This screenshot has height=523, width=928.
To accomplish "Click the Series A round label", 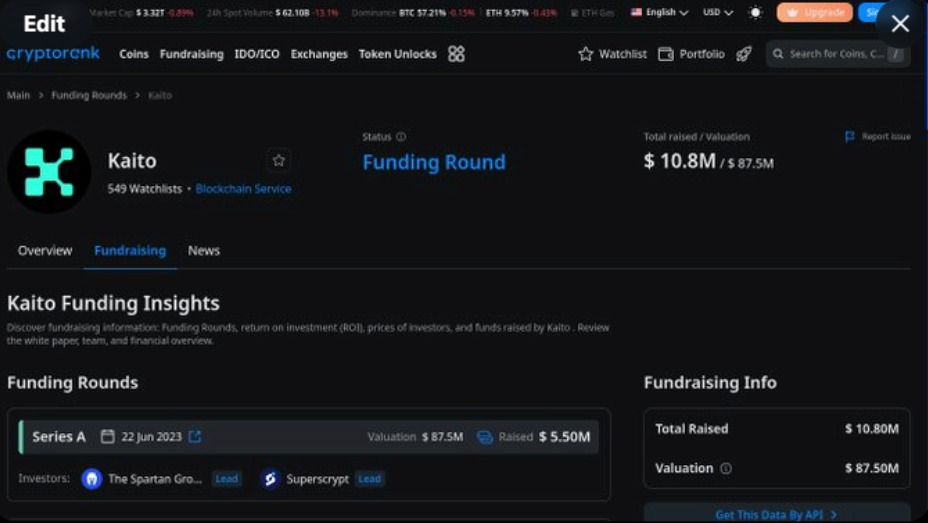I will (x=59, y=437).
